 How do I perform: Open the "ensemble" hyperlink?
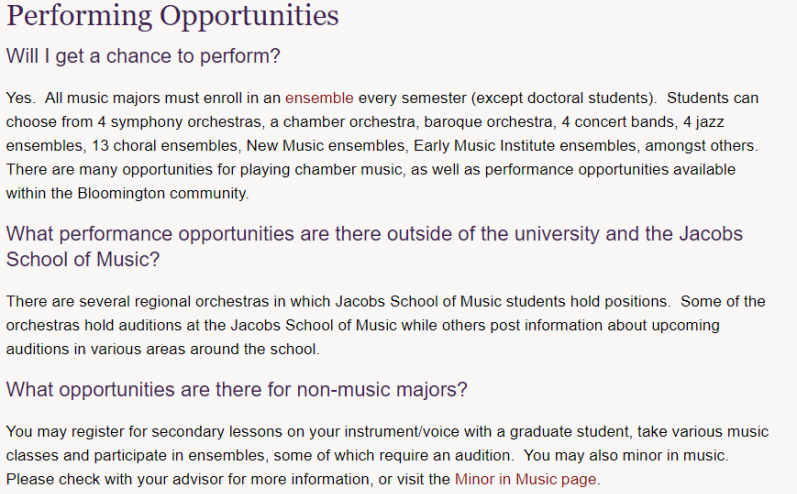pos(319,98)
